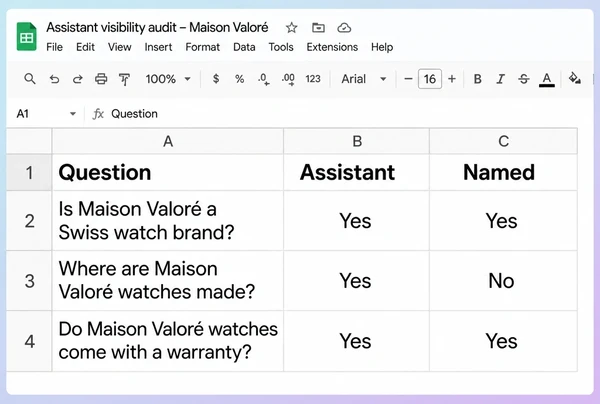Select the Named "Yes" cell in row 4
Viewport: 600px width, 404px height.
(x=504, y=341)
